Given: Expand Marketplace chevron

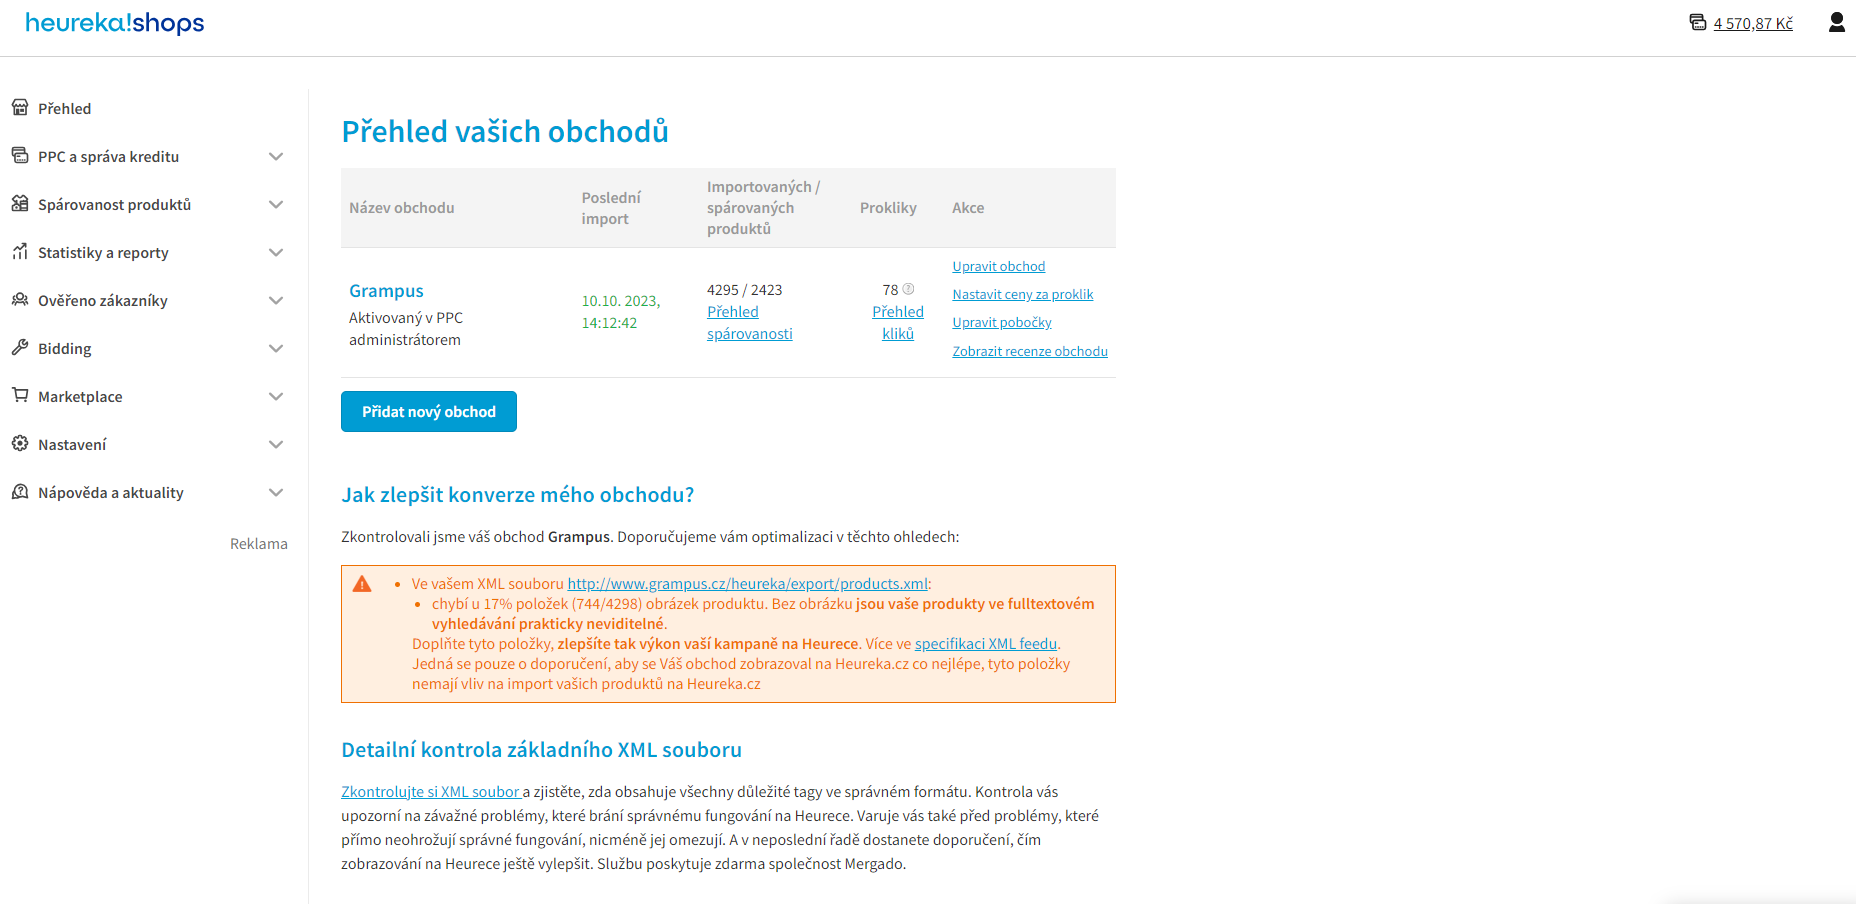Looking at the screenshot, I should pos(276,396).
